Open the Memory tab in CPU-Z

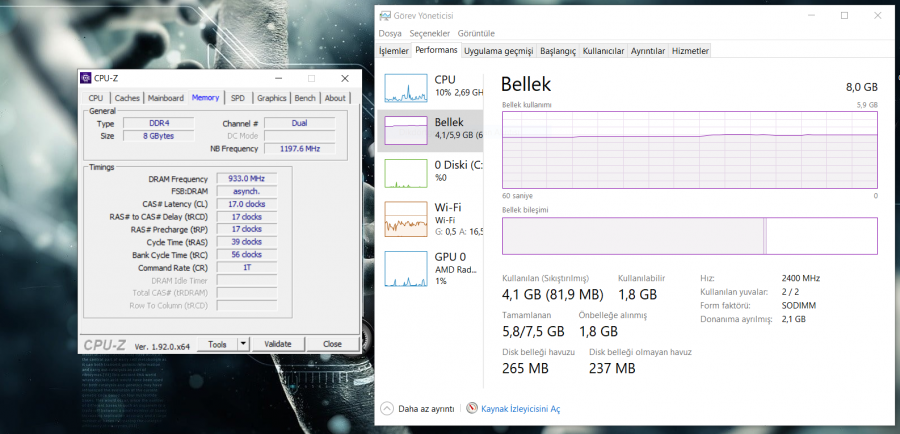205,97
